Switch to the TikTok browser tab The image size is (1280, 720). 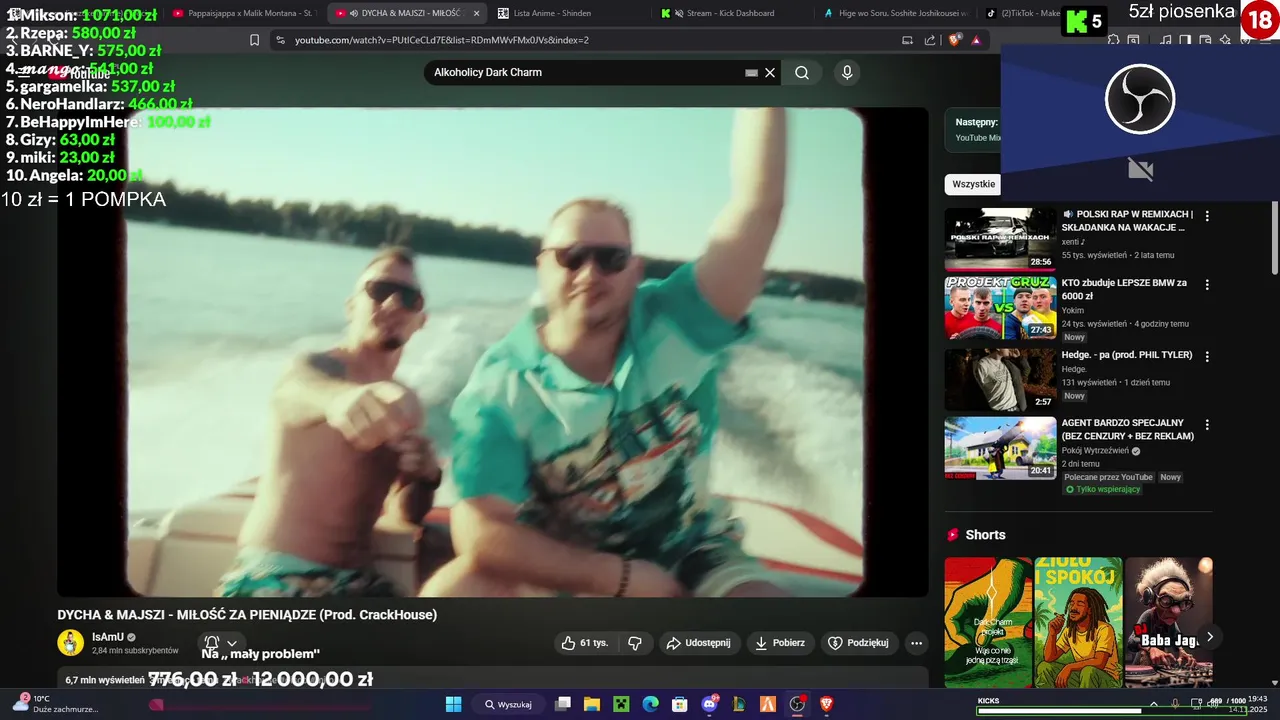[x=1023, y=13]
